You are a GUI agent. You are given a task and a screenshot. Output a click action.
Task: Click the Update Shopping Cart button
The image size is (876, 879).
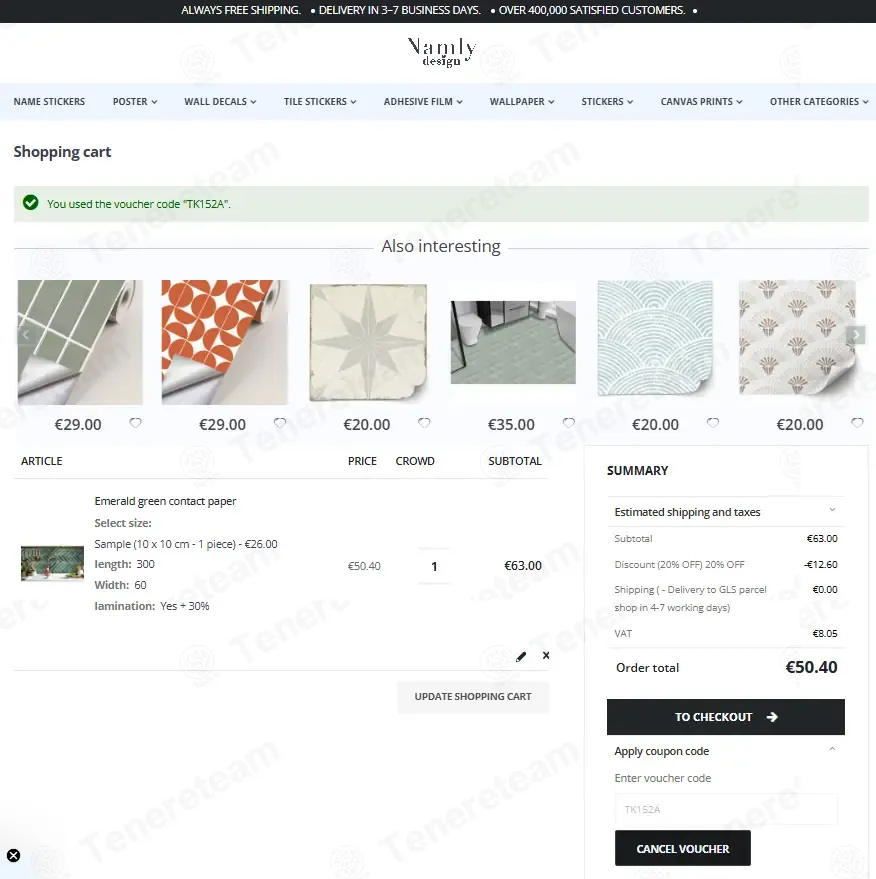[473, 697]
